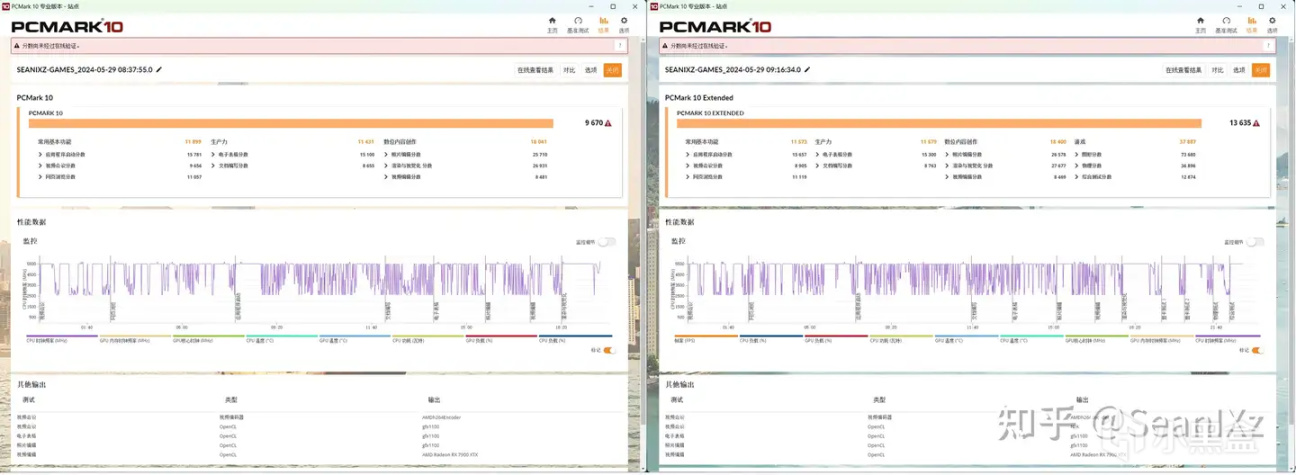Viewport: 1296px width, 475px height.
Task: Open Benchmarks (基准测试) icon in left window
Action: point(578,24)
